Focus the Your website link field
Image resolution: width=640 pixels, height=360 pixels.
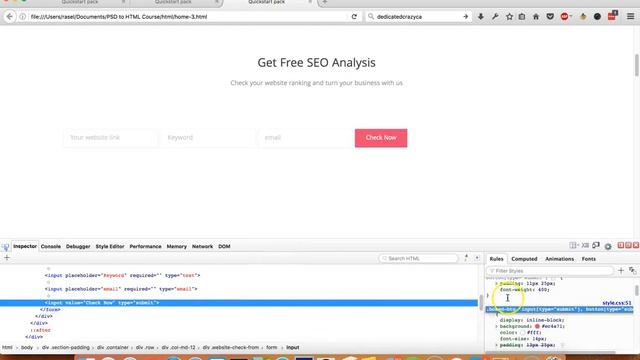click(x=110, y=138)
